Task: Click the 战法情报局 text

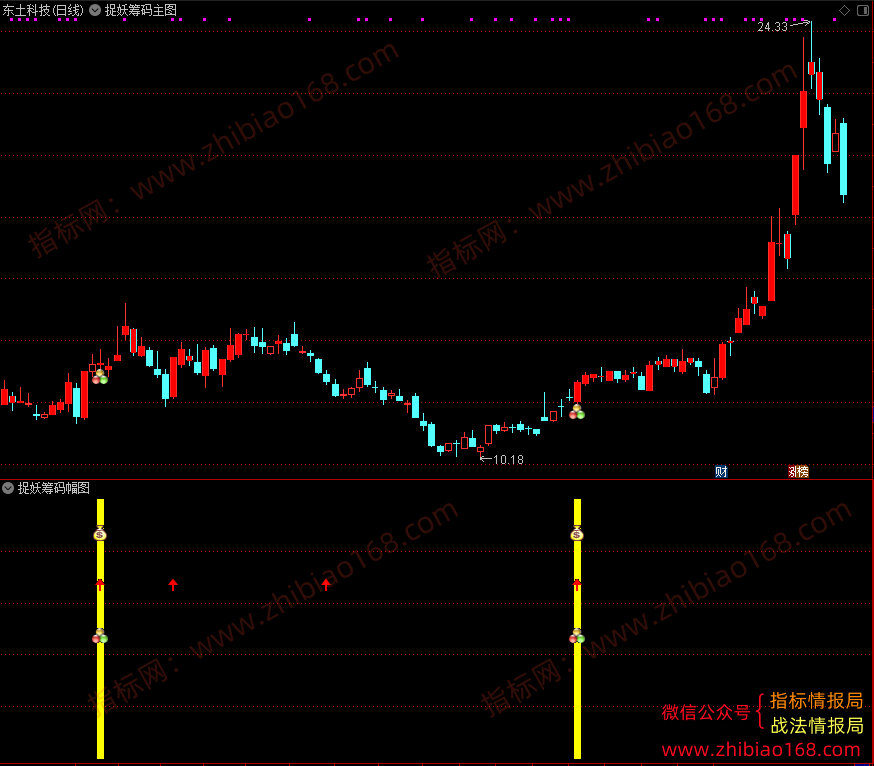Action: [x=817, y=725]
